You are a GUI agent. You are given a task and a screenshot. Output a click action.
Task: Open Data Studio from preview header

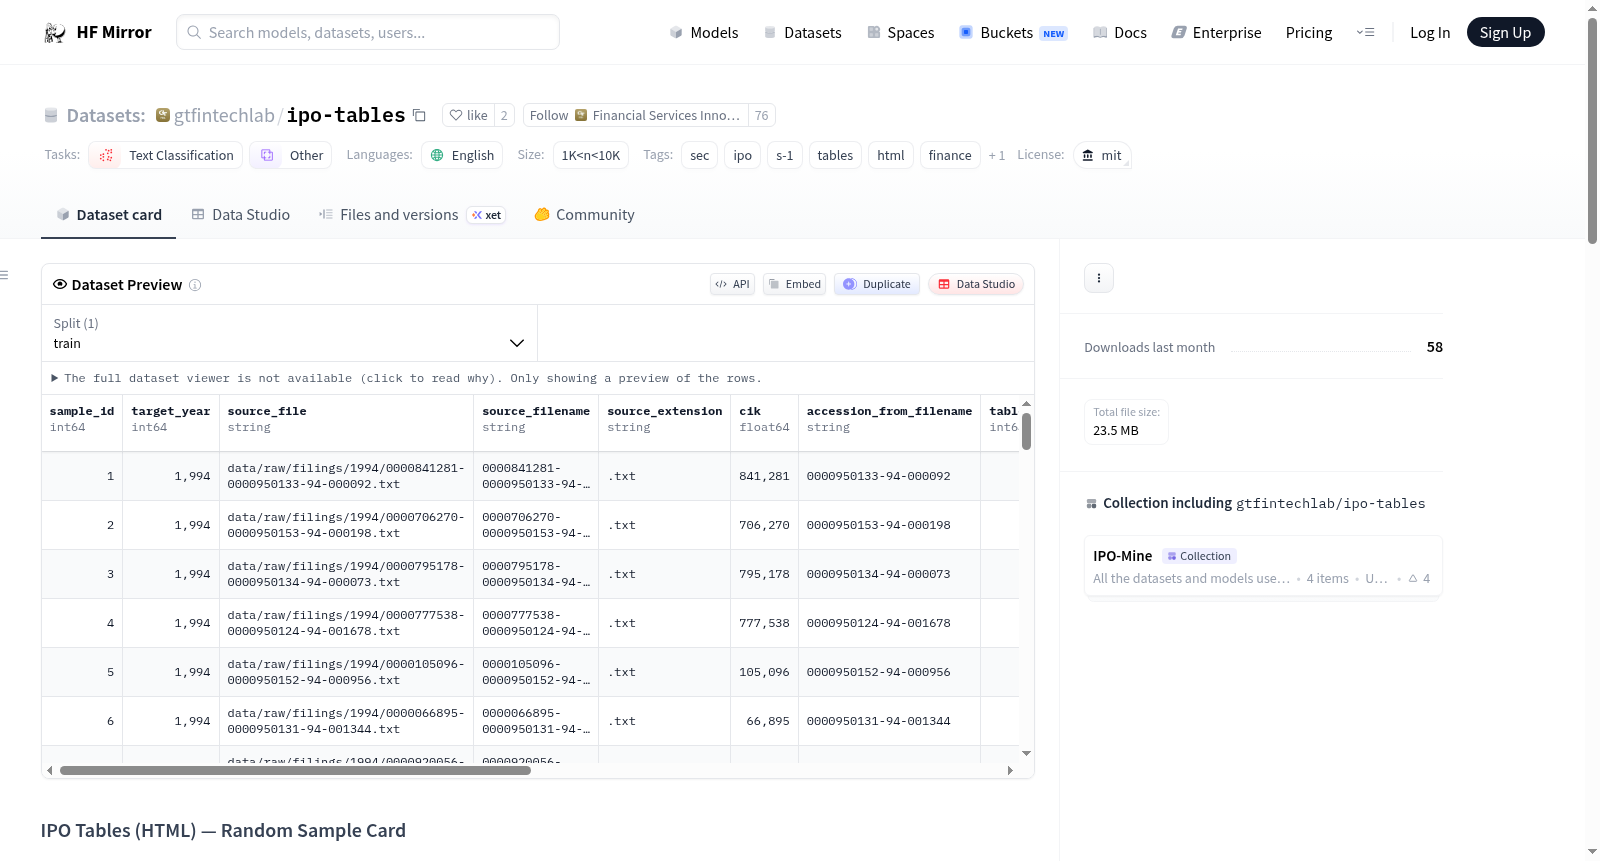[976, 284]
